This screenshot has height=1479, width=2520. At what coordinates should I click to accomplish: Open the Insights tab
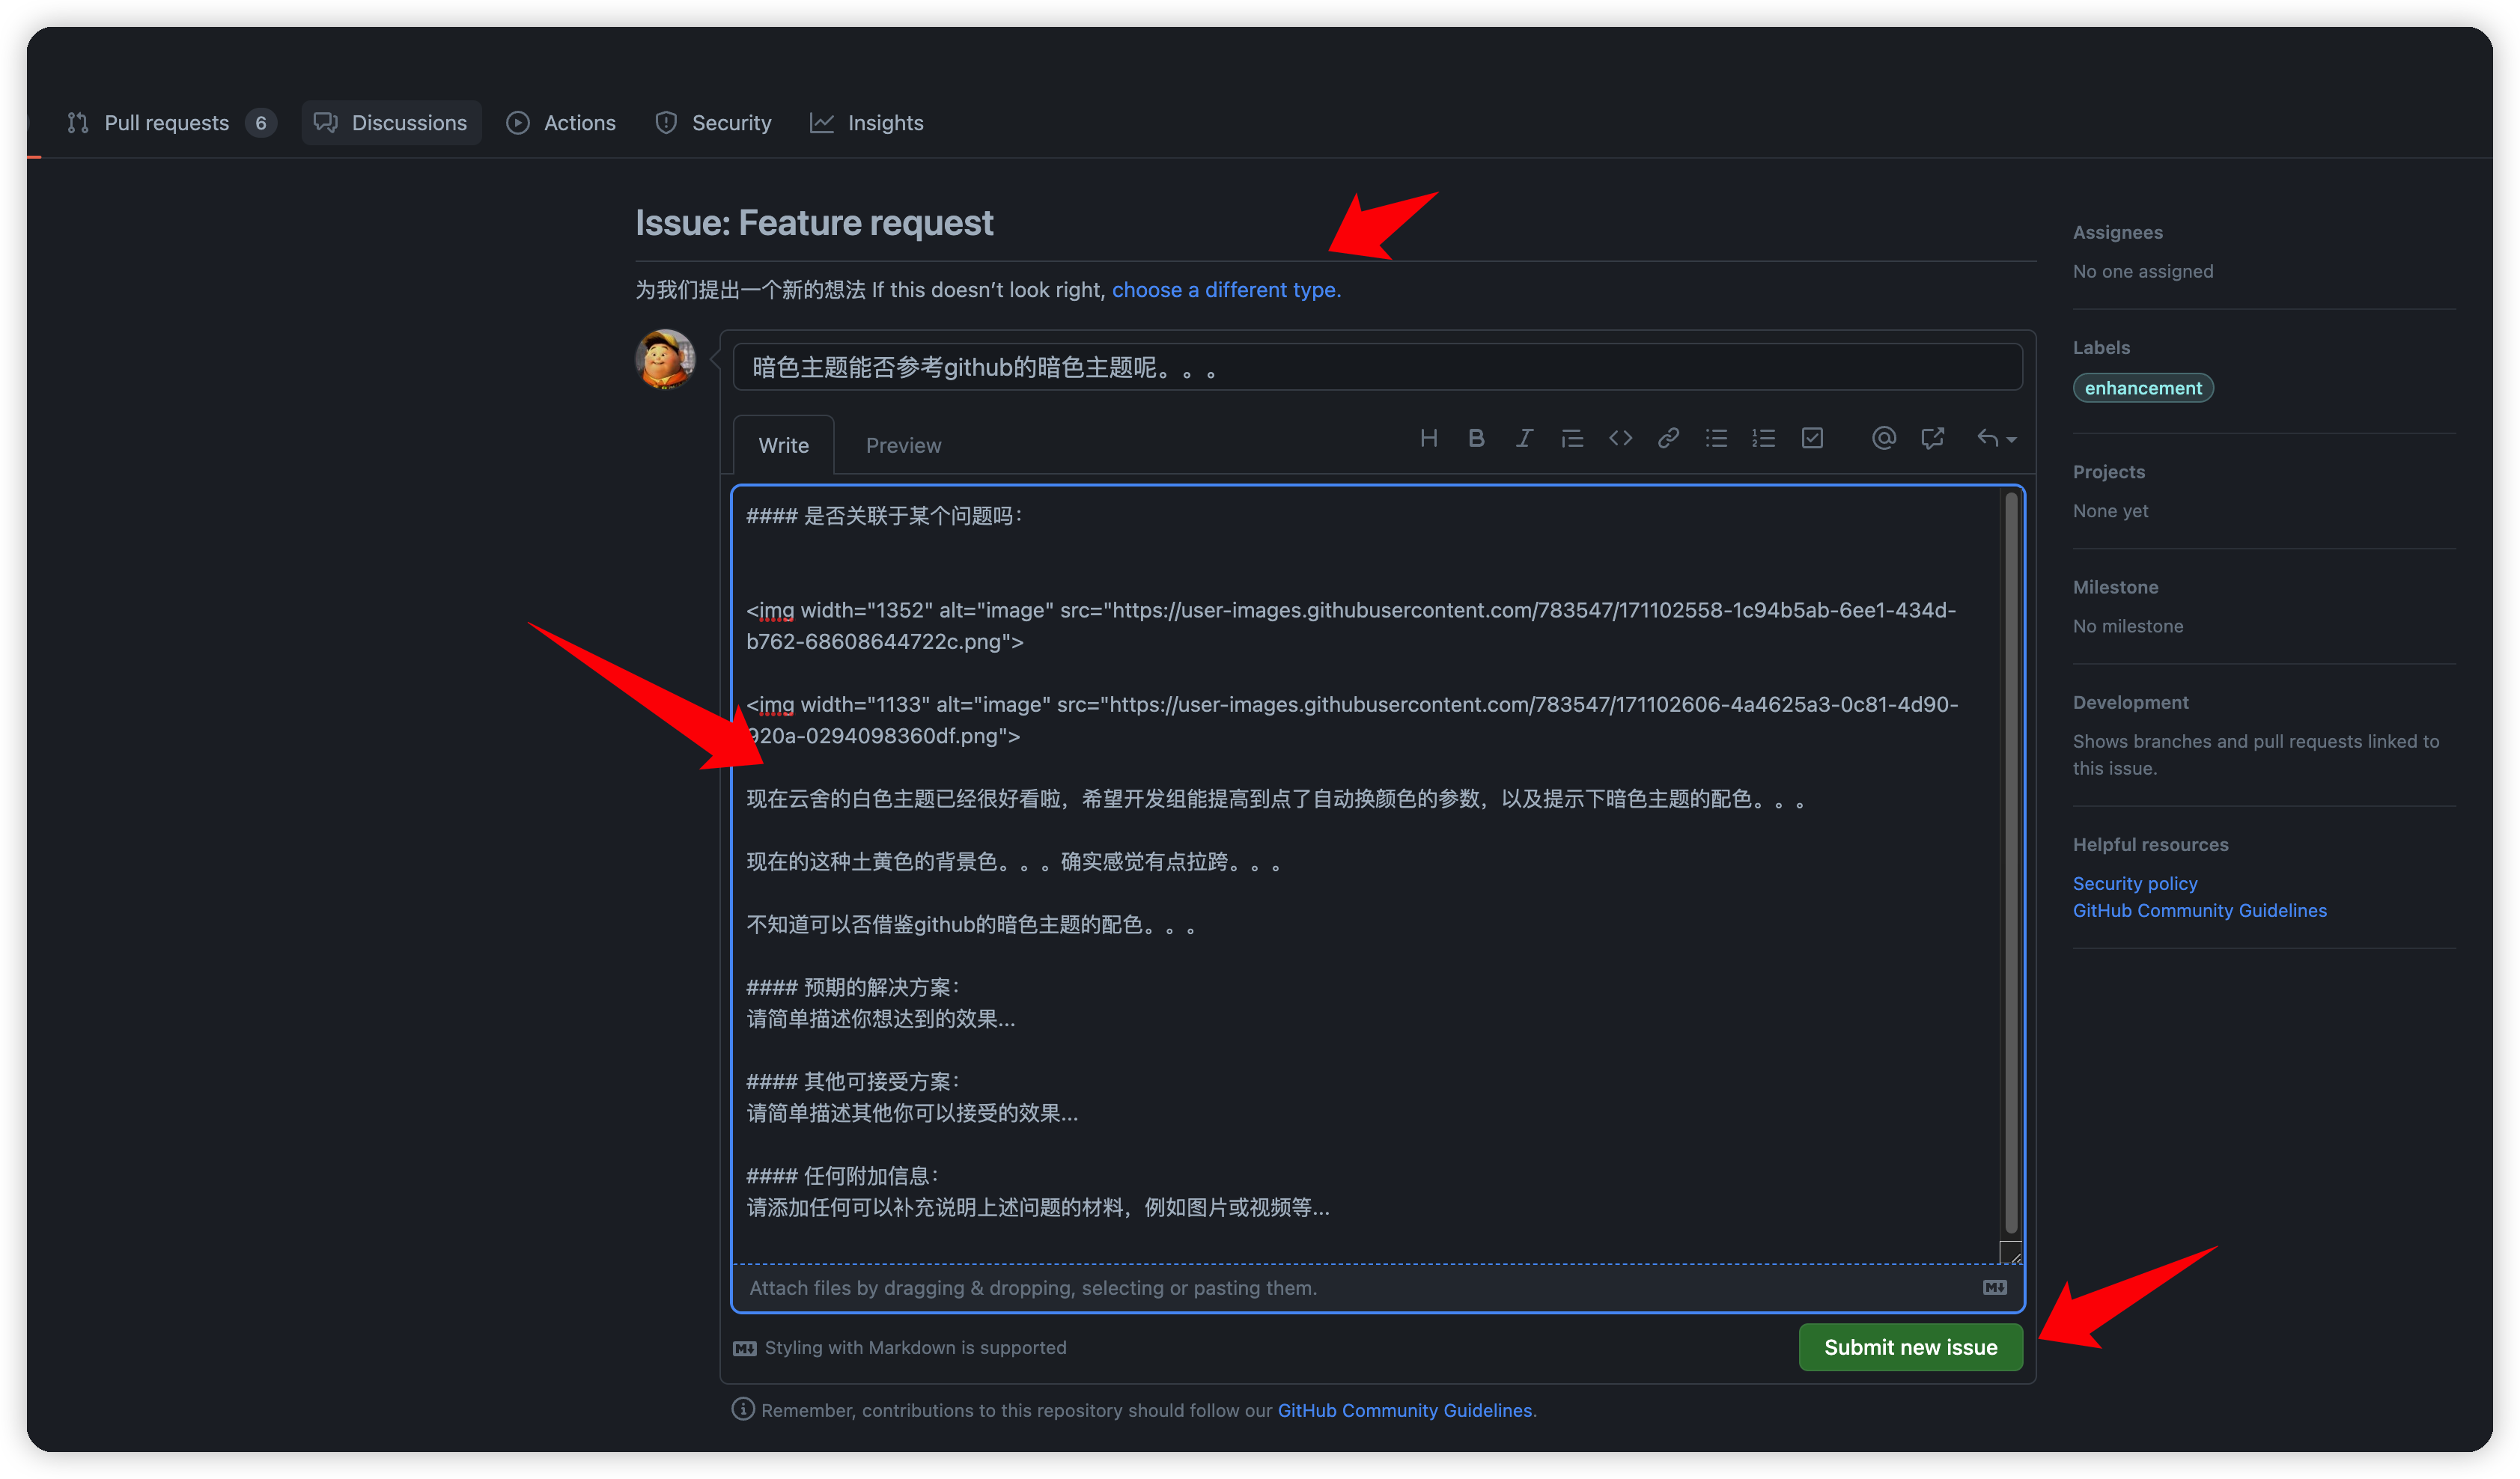pyautogui.click(x=867, y=122)
